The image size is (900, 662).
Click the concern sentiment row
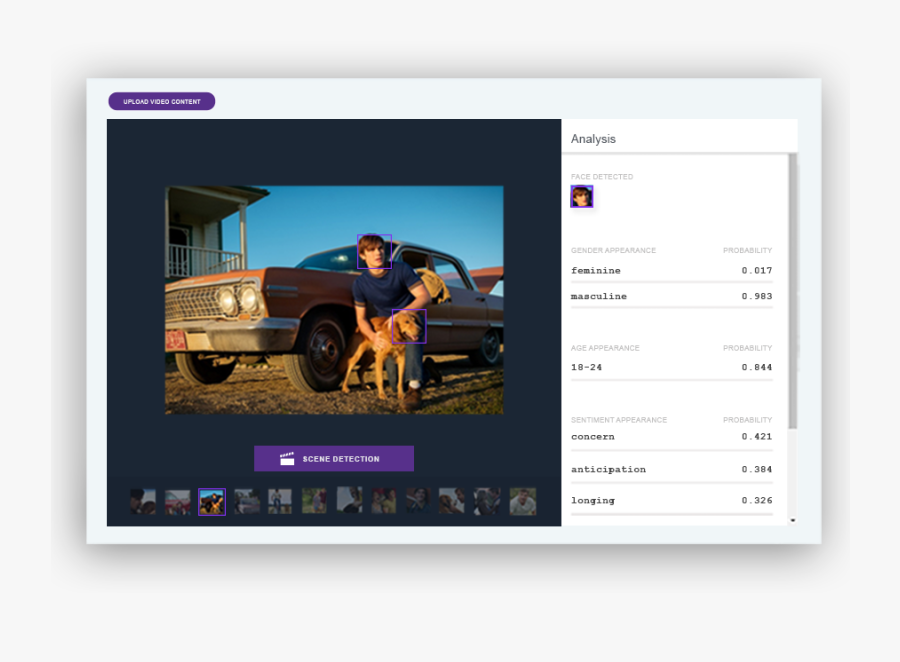point(671,437)
